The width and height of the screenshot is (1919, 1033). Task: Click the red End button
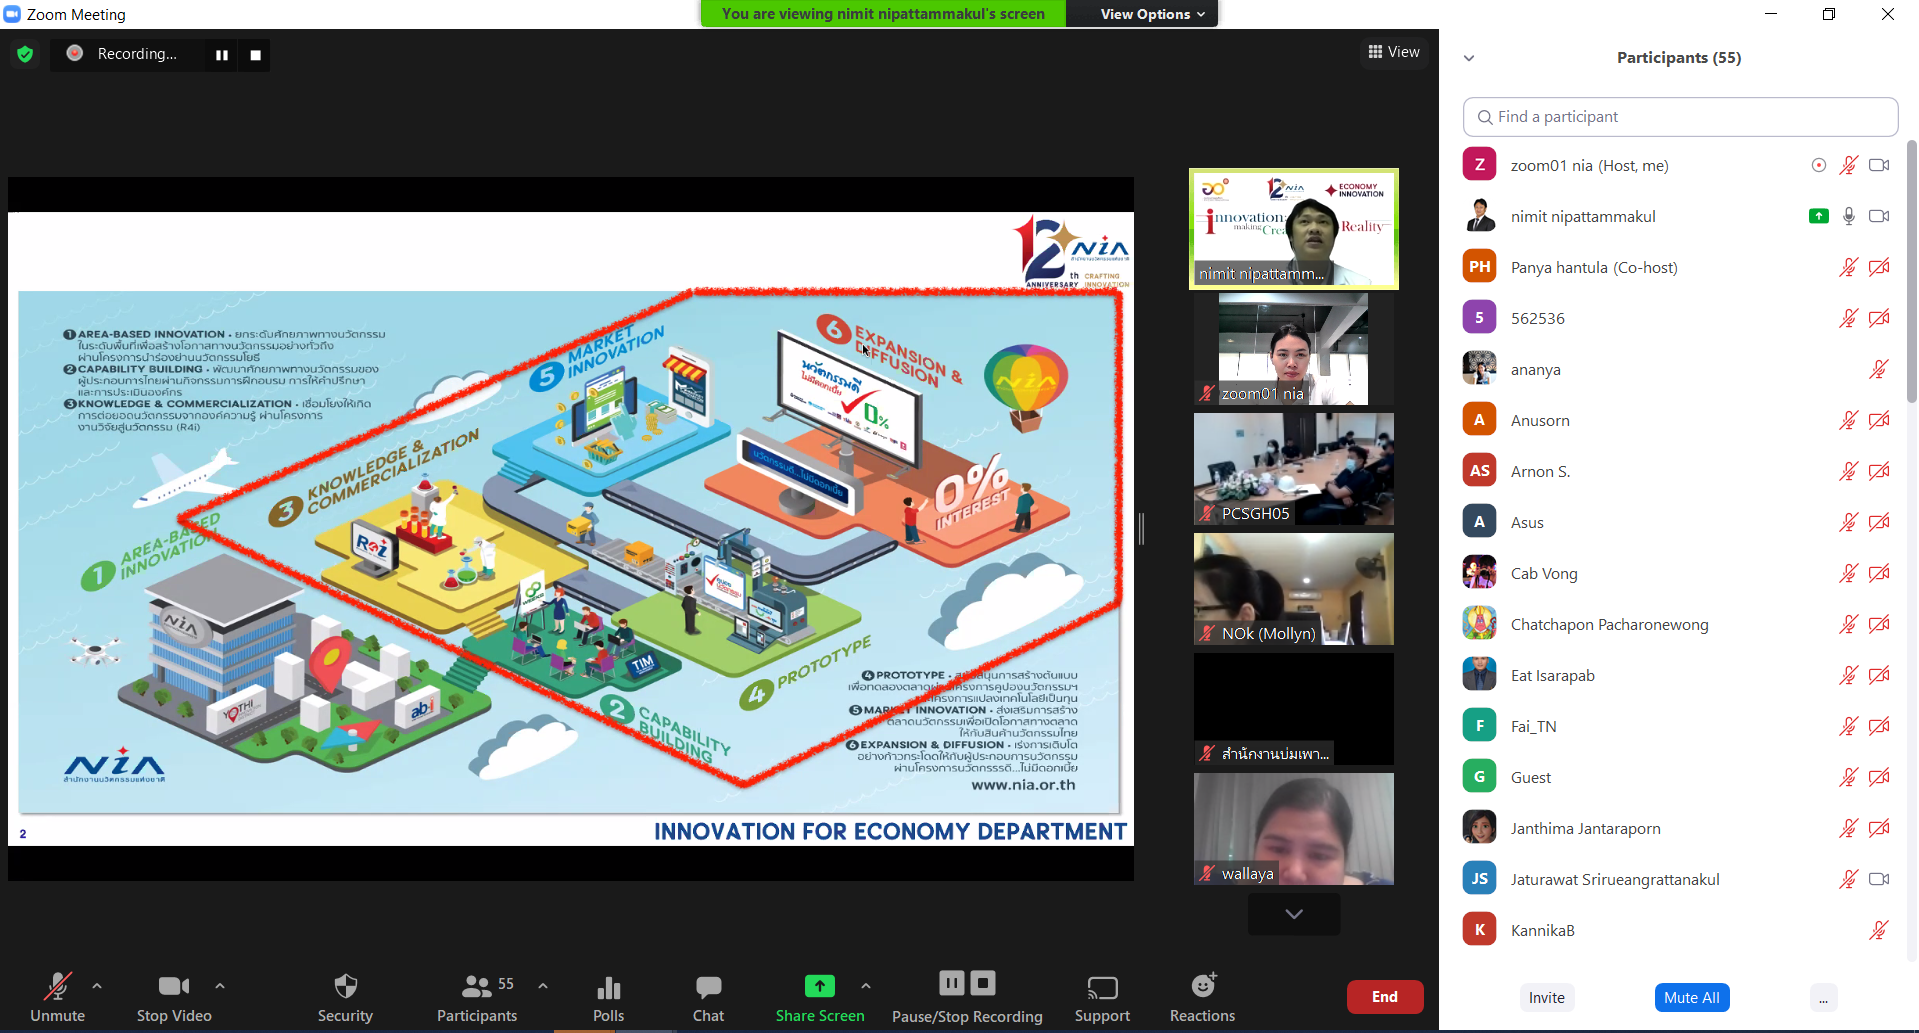[x=1385, y=997]
